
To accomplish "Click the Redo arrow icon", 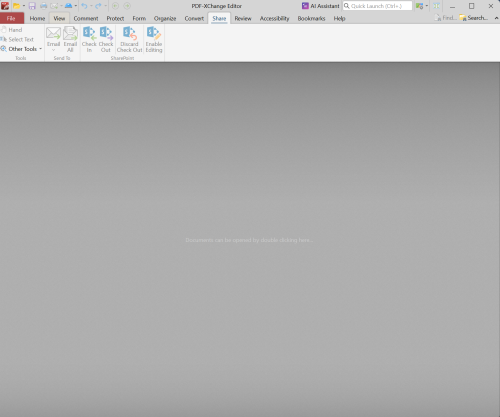I will pos(98,6).
